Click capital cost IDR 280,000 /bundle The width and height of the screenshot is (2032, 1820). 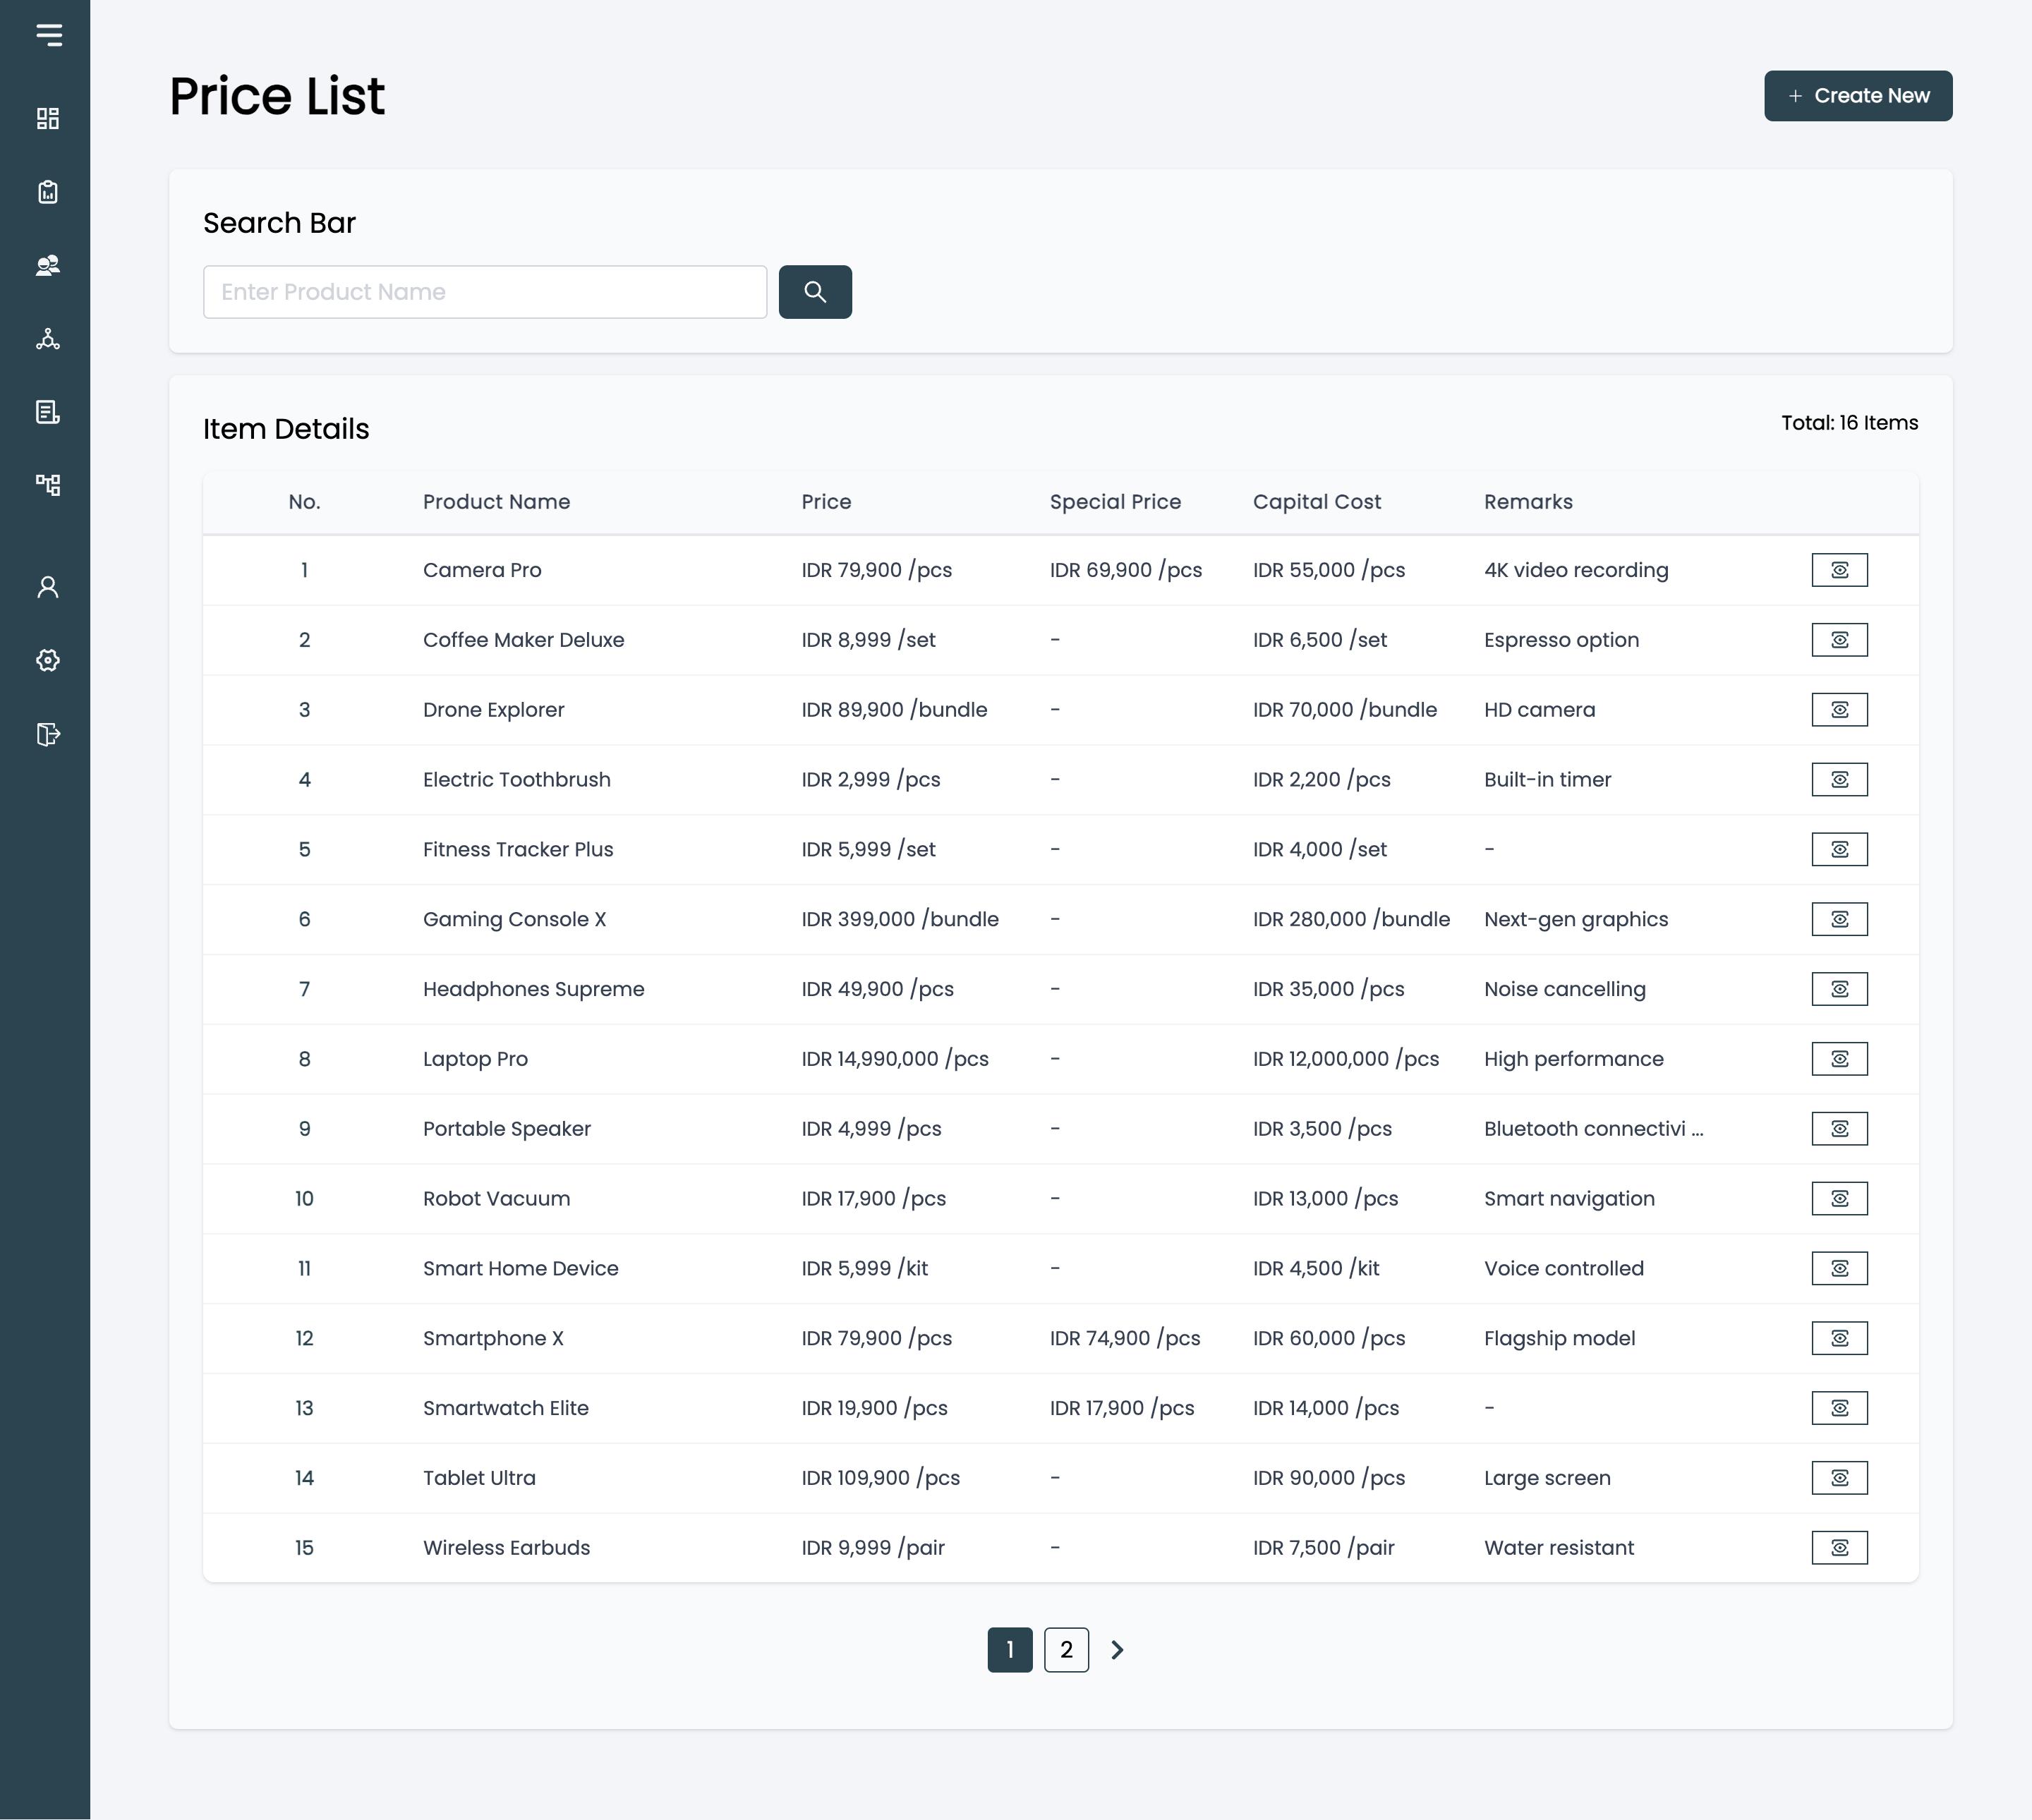tap(1351, 919)
